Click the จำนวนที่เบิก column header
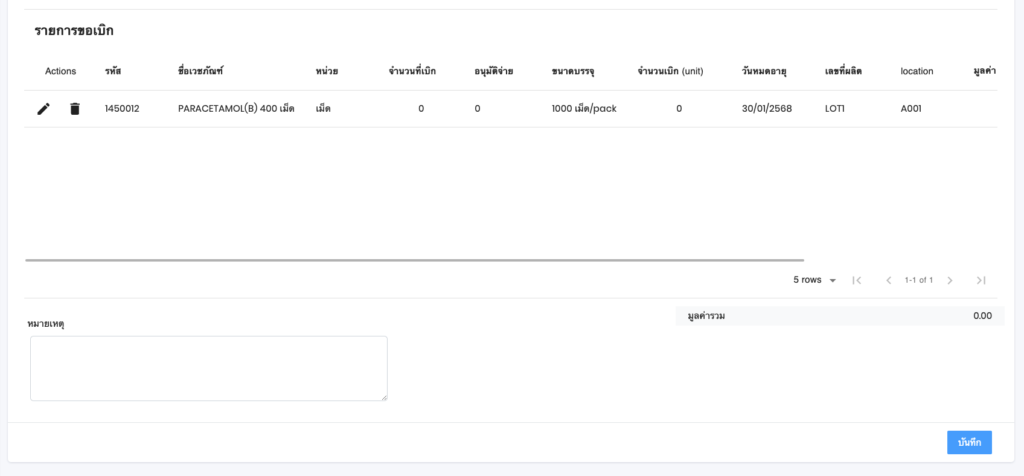 click(x=412, y=71)
